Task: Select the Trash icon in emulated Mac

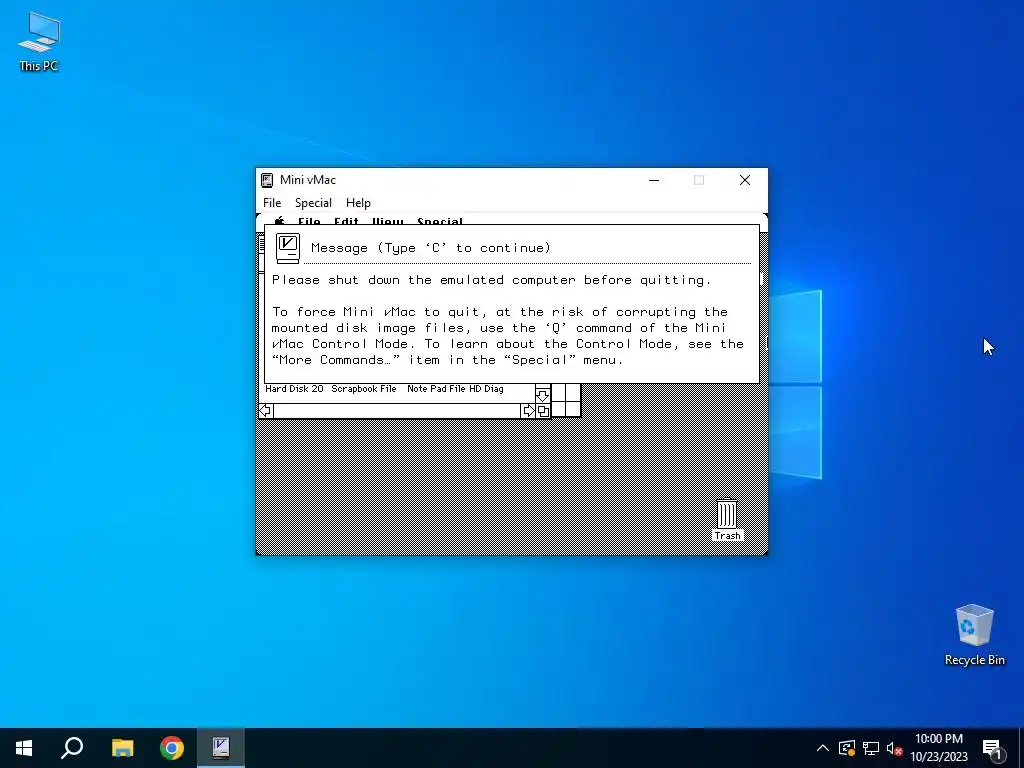Action: 727,519
